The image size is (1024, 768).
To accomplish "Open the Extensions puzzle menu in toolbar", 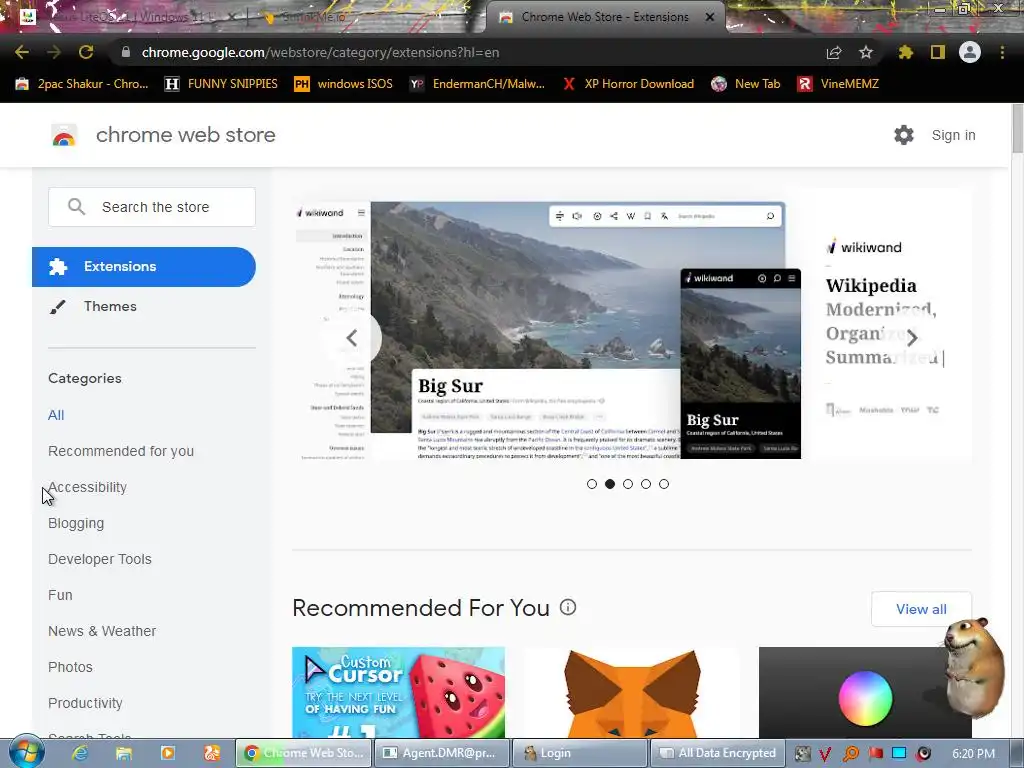I will pos(906,52).
